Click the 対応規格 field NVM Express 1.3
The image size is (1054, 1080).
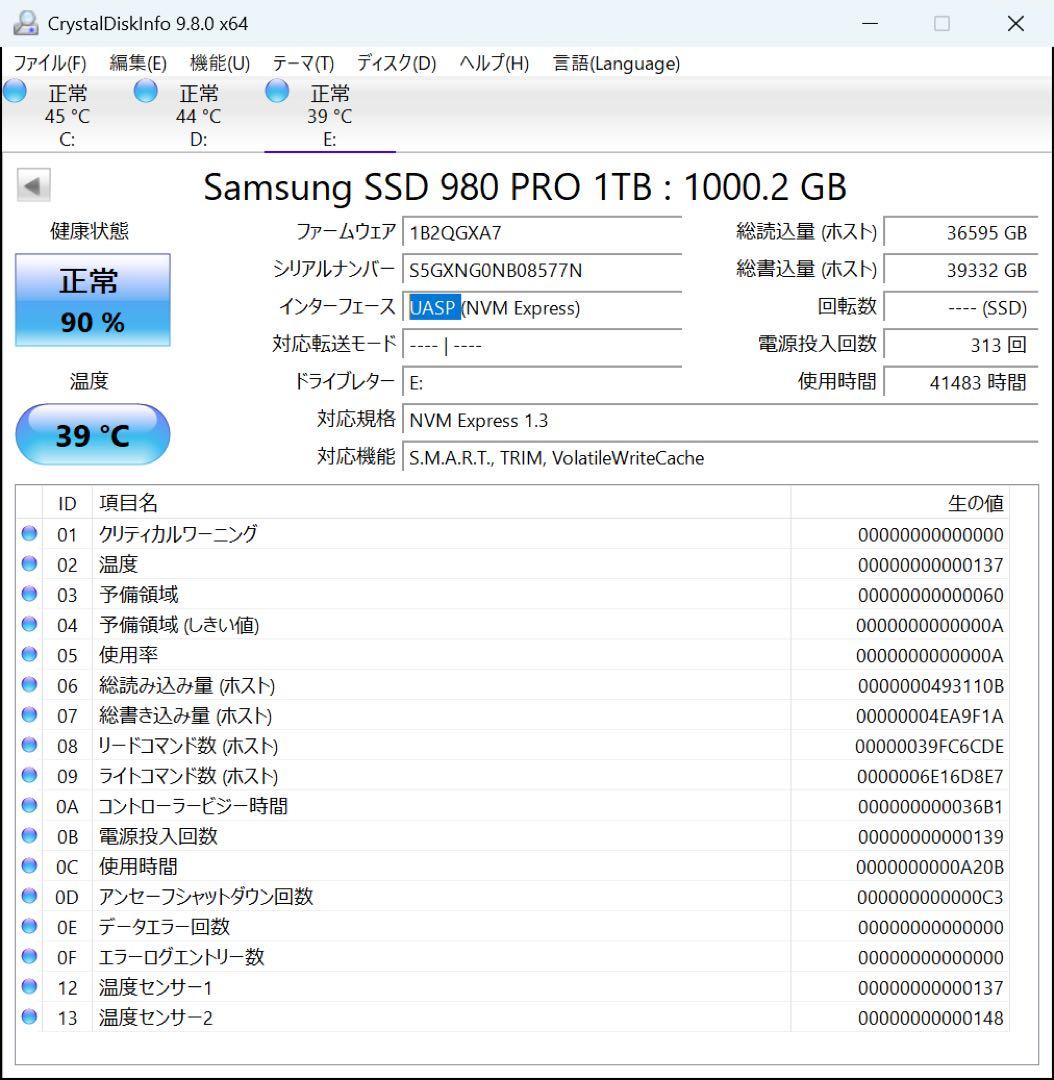pos(720,420)
